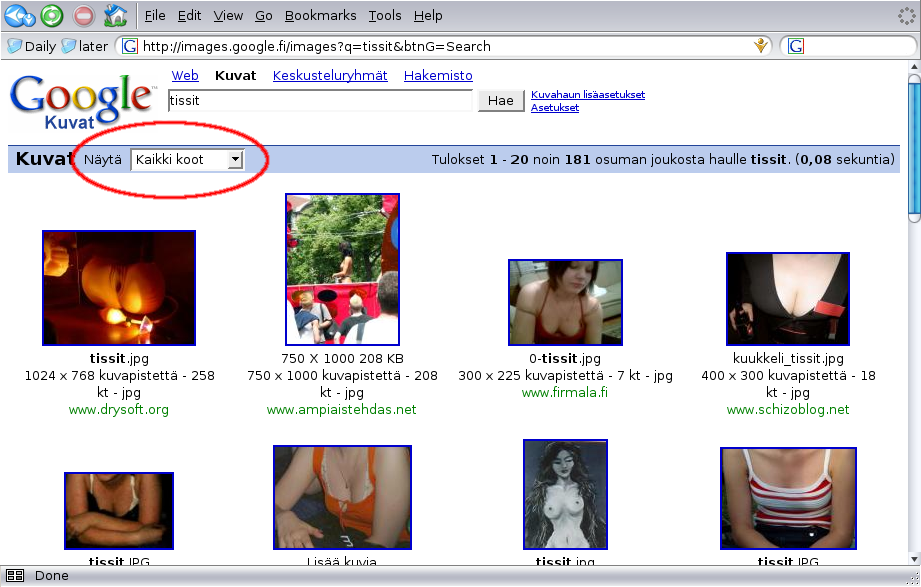Navigate back using the Back arrow icon
Image resolution: width=921 pixels, height=587 pixels.
click(x=16, y=15)
